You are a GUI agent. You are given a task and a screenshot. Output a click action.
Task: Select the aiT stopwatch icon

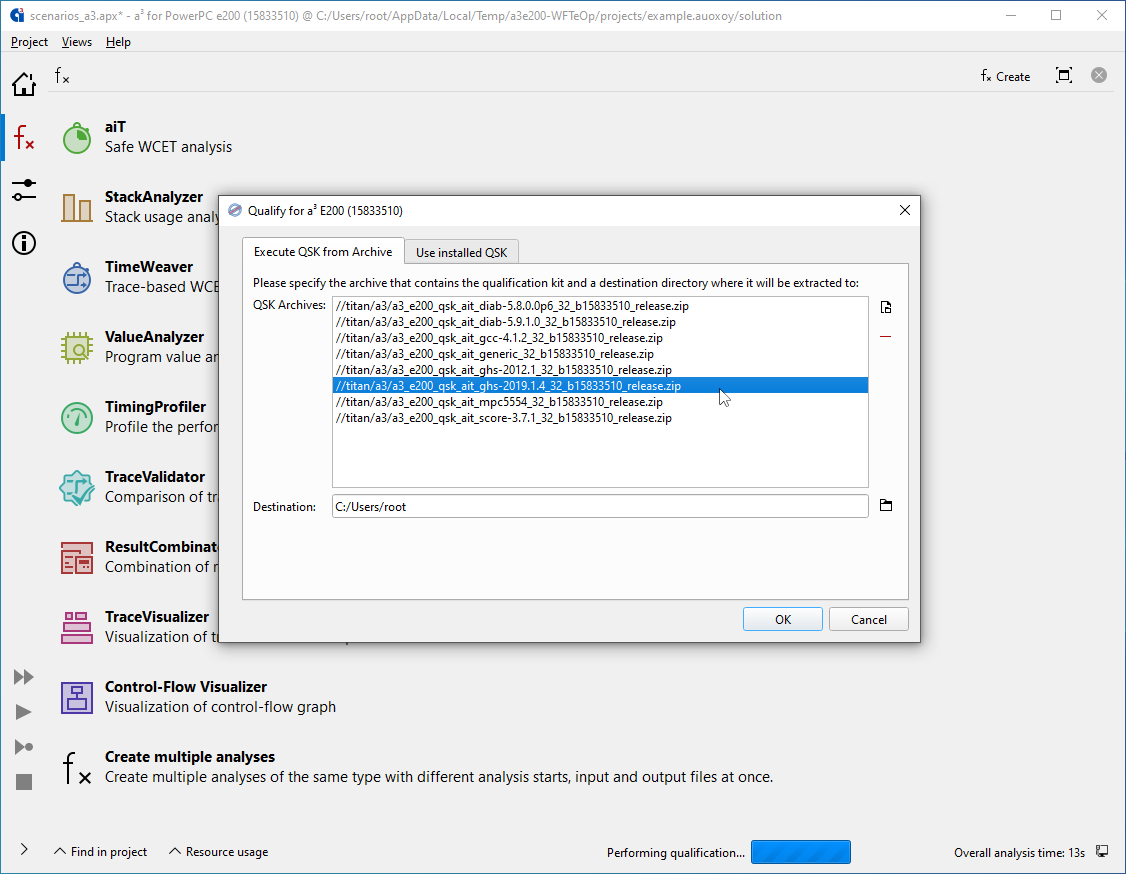coord(77,137)
